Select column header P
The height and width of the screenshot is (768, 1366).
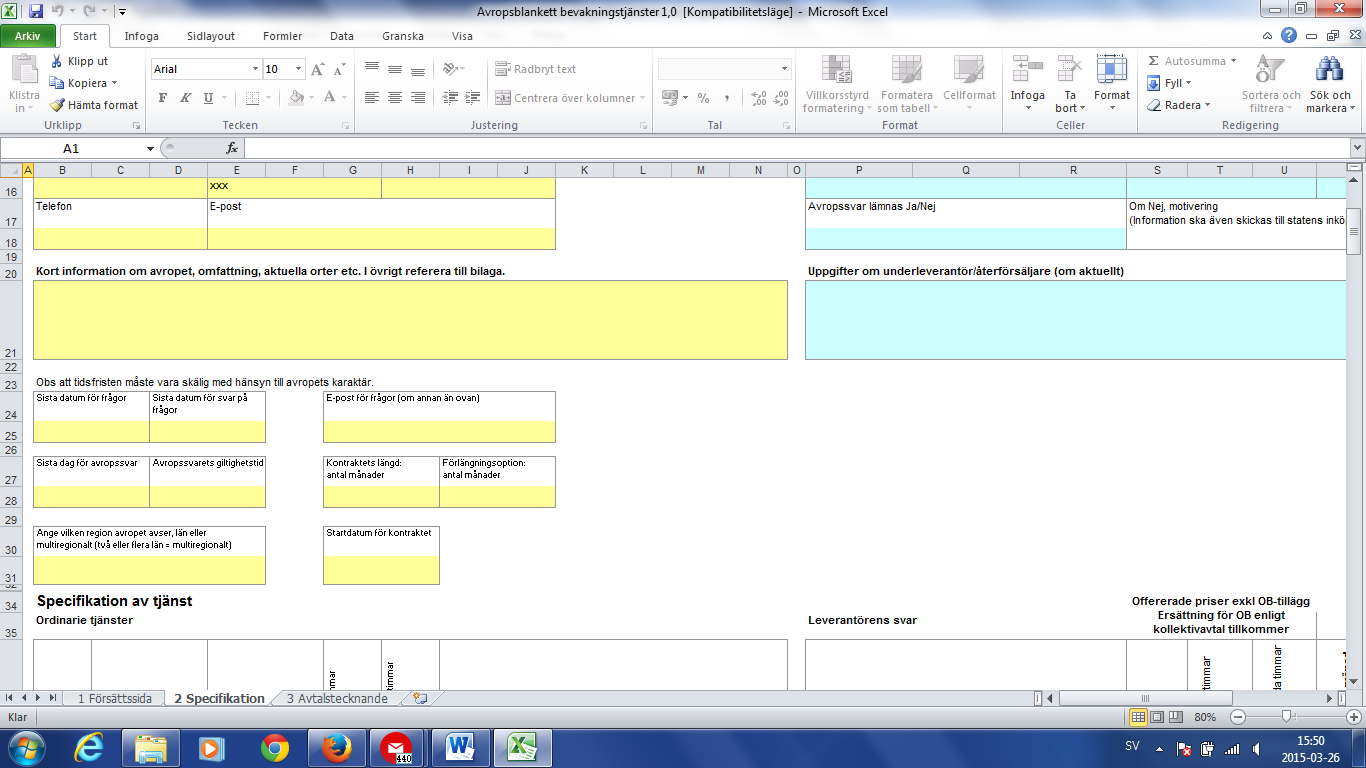(859, 169)
